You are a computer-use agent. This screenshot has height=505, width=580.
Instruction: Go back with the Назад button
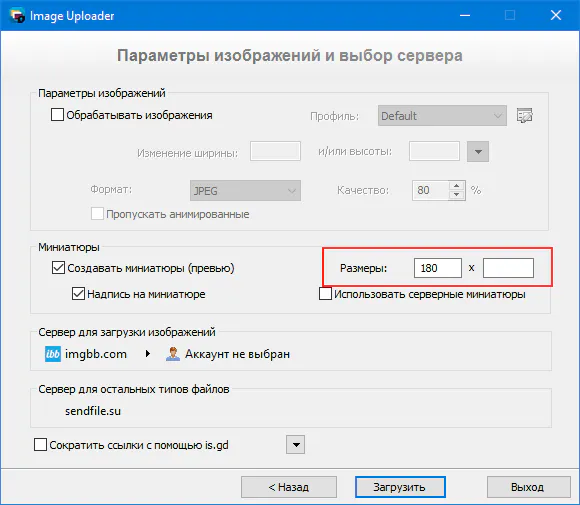point(289,487)
